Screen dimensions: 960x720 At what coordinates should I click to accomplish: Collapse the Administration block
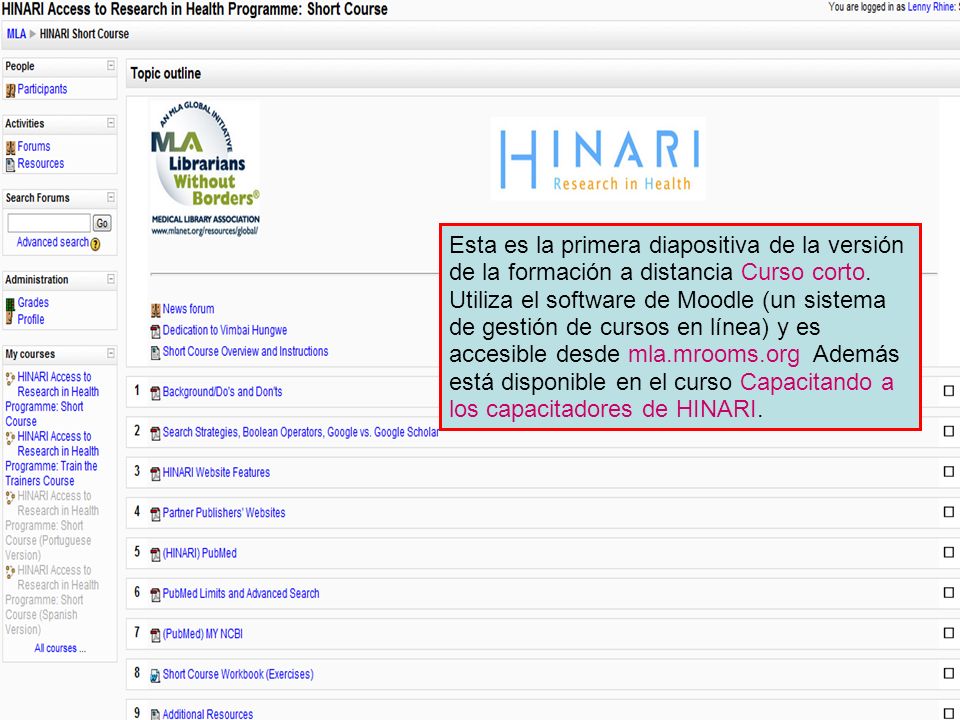(111, 279)
